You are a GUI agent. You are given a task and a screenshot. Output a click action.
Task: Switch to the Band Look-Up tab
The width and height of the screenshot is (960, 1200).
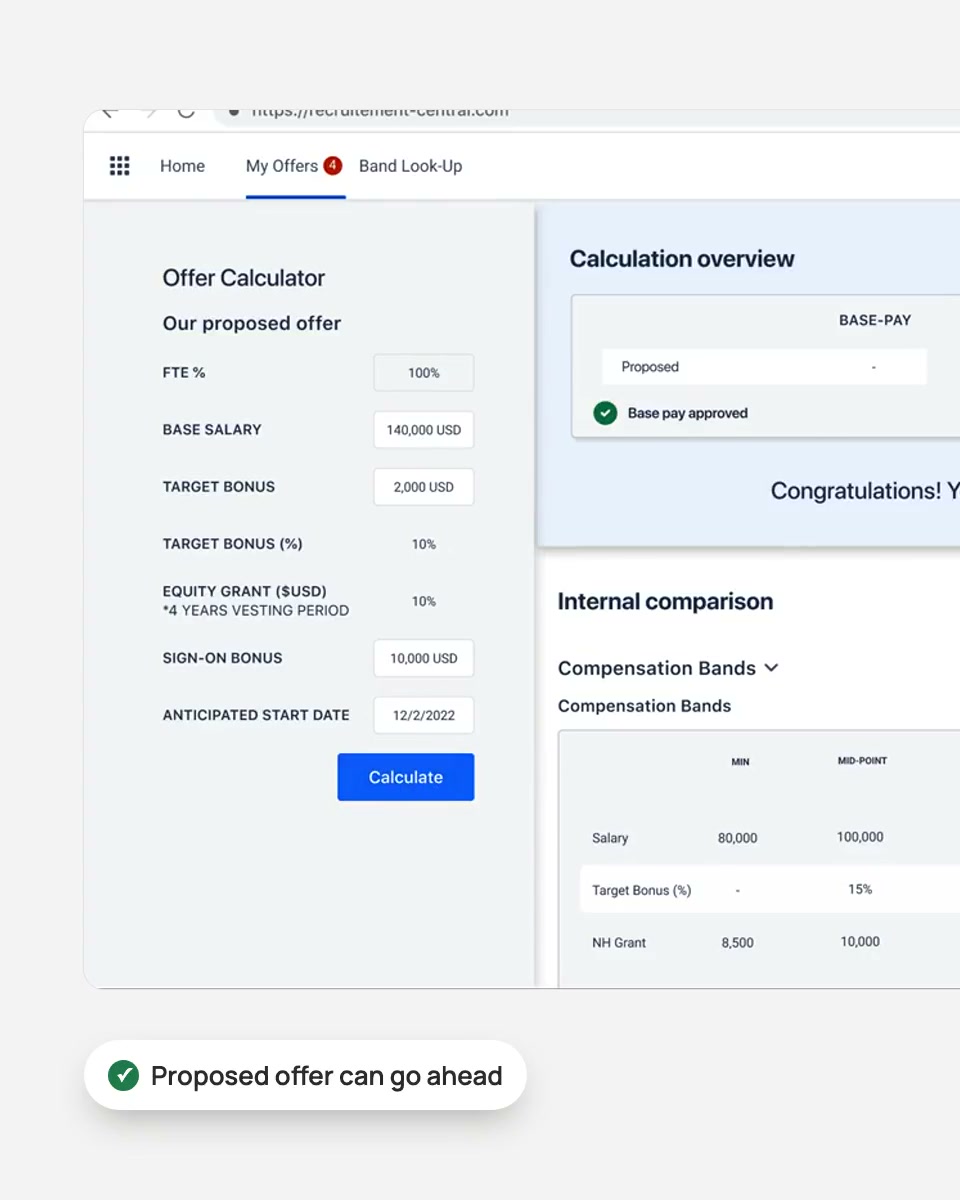[x=411, y=166]
